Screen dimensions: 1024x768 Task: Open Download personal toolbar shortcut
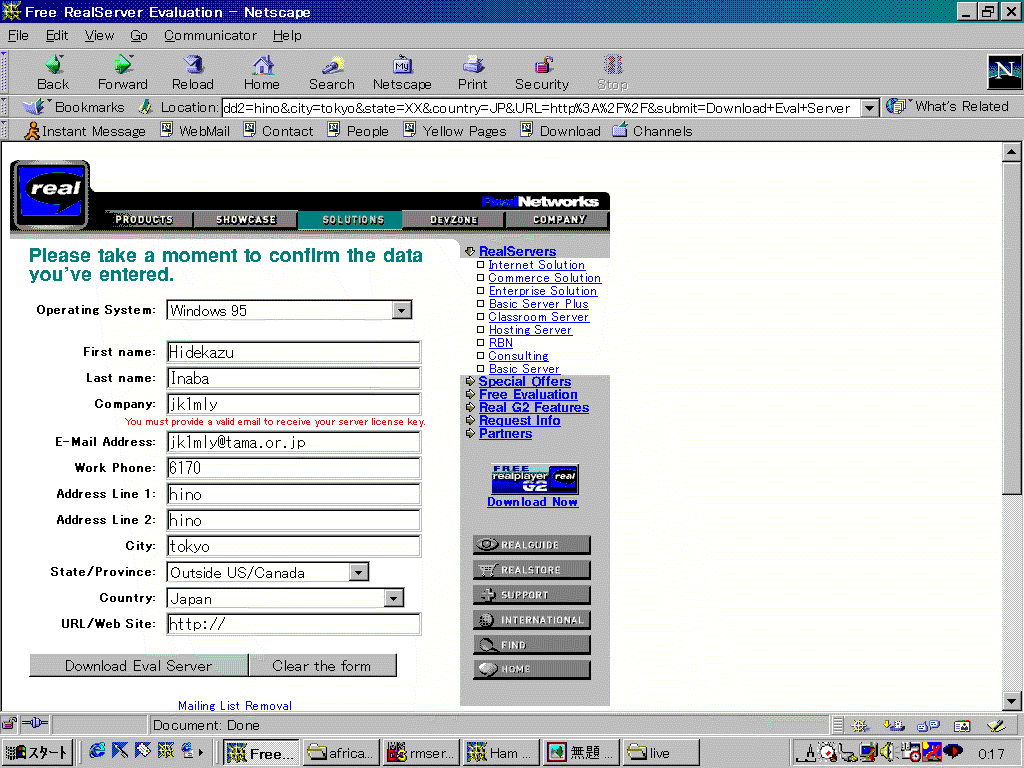click(x=560, y=131)
